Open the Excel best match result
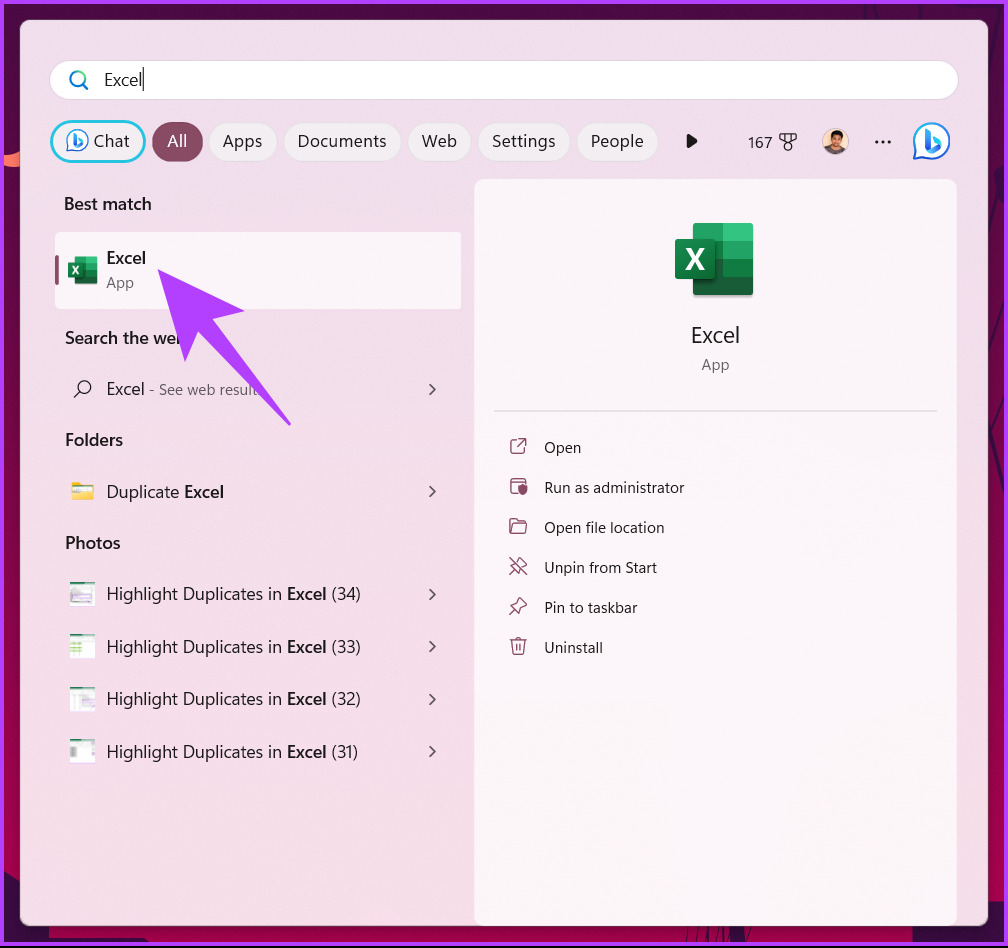The image size is (1008, 948). [258, 270]
